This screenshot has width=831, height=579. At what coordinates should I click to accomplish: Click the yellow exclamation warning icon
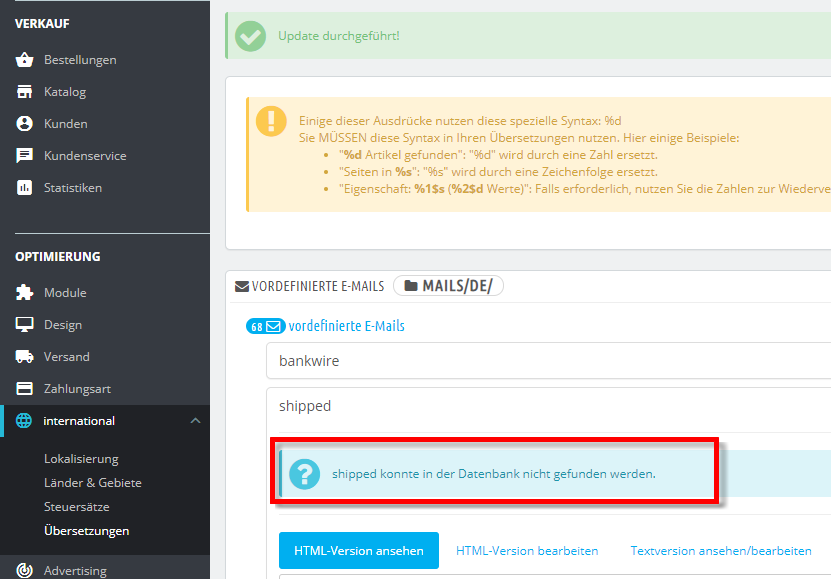271,121
